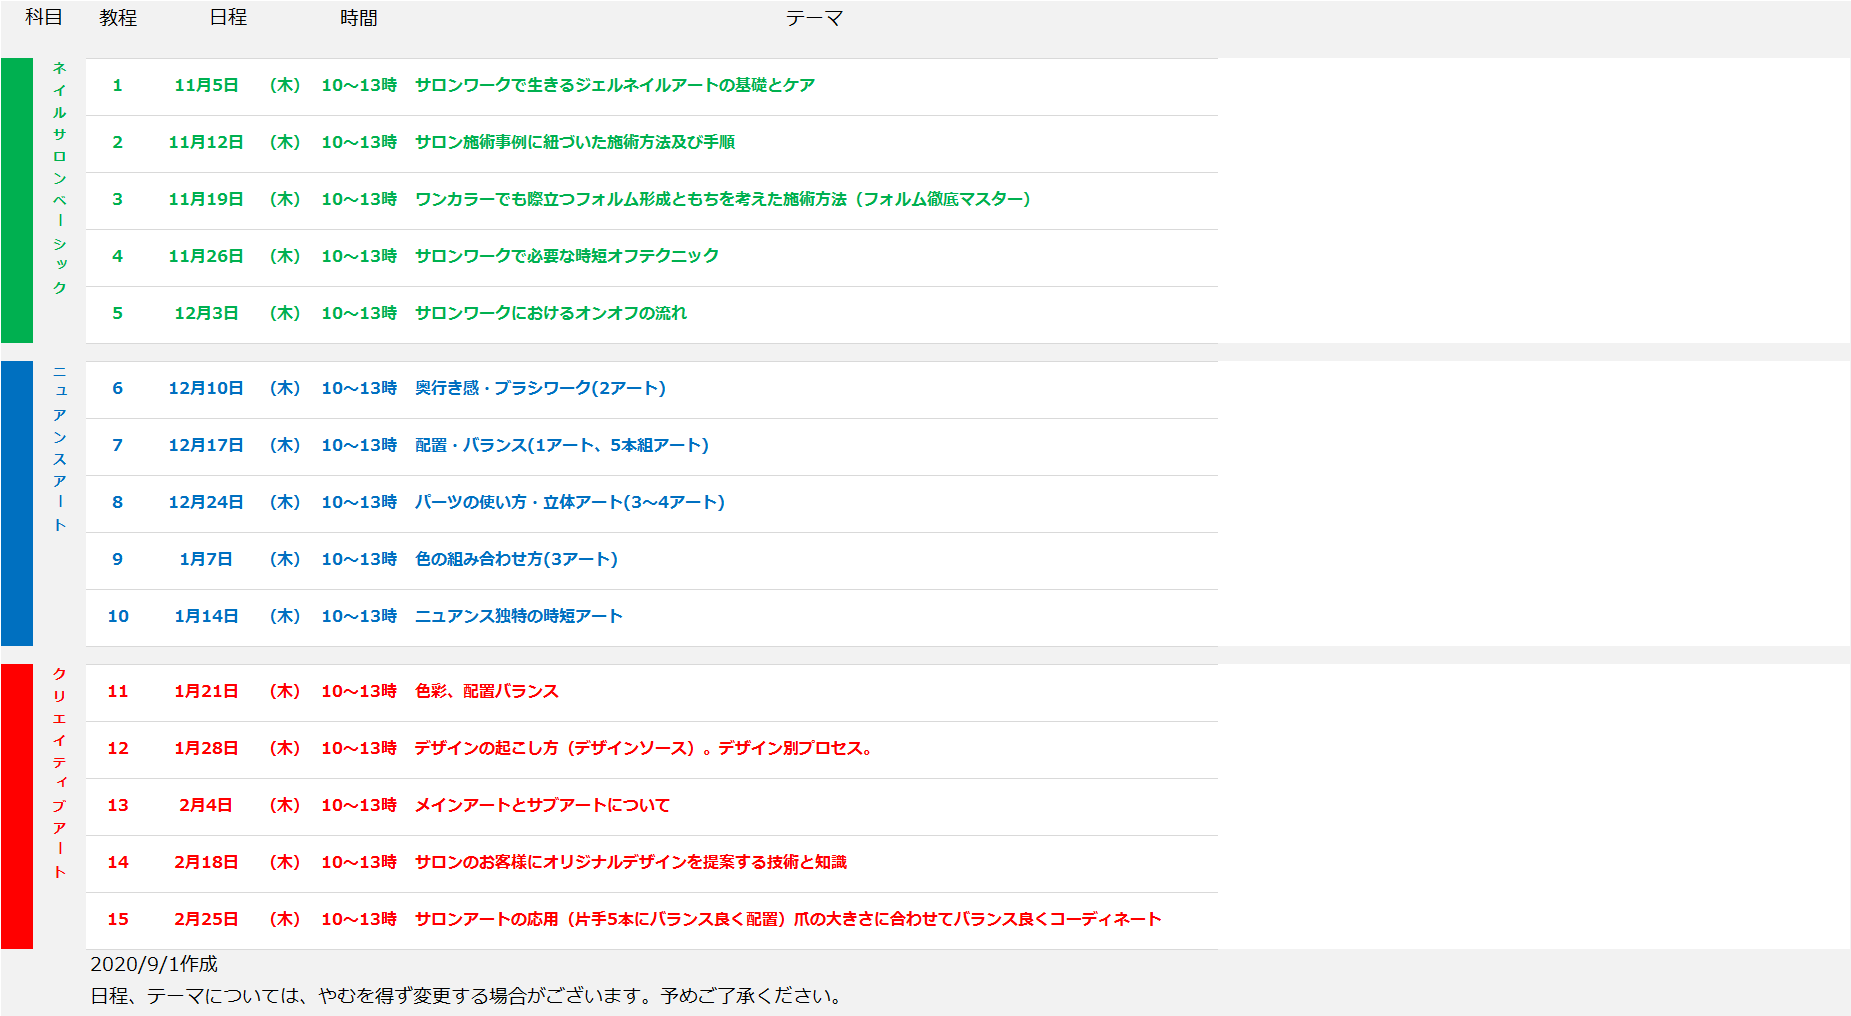Click theme メインアートとサブアートについて
Screen dimensions: 1851x1016
coord(542,805)
